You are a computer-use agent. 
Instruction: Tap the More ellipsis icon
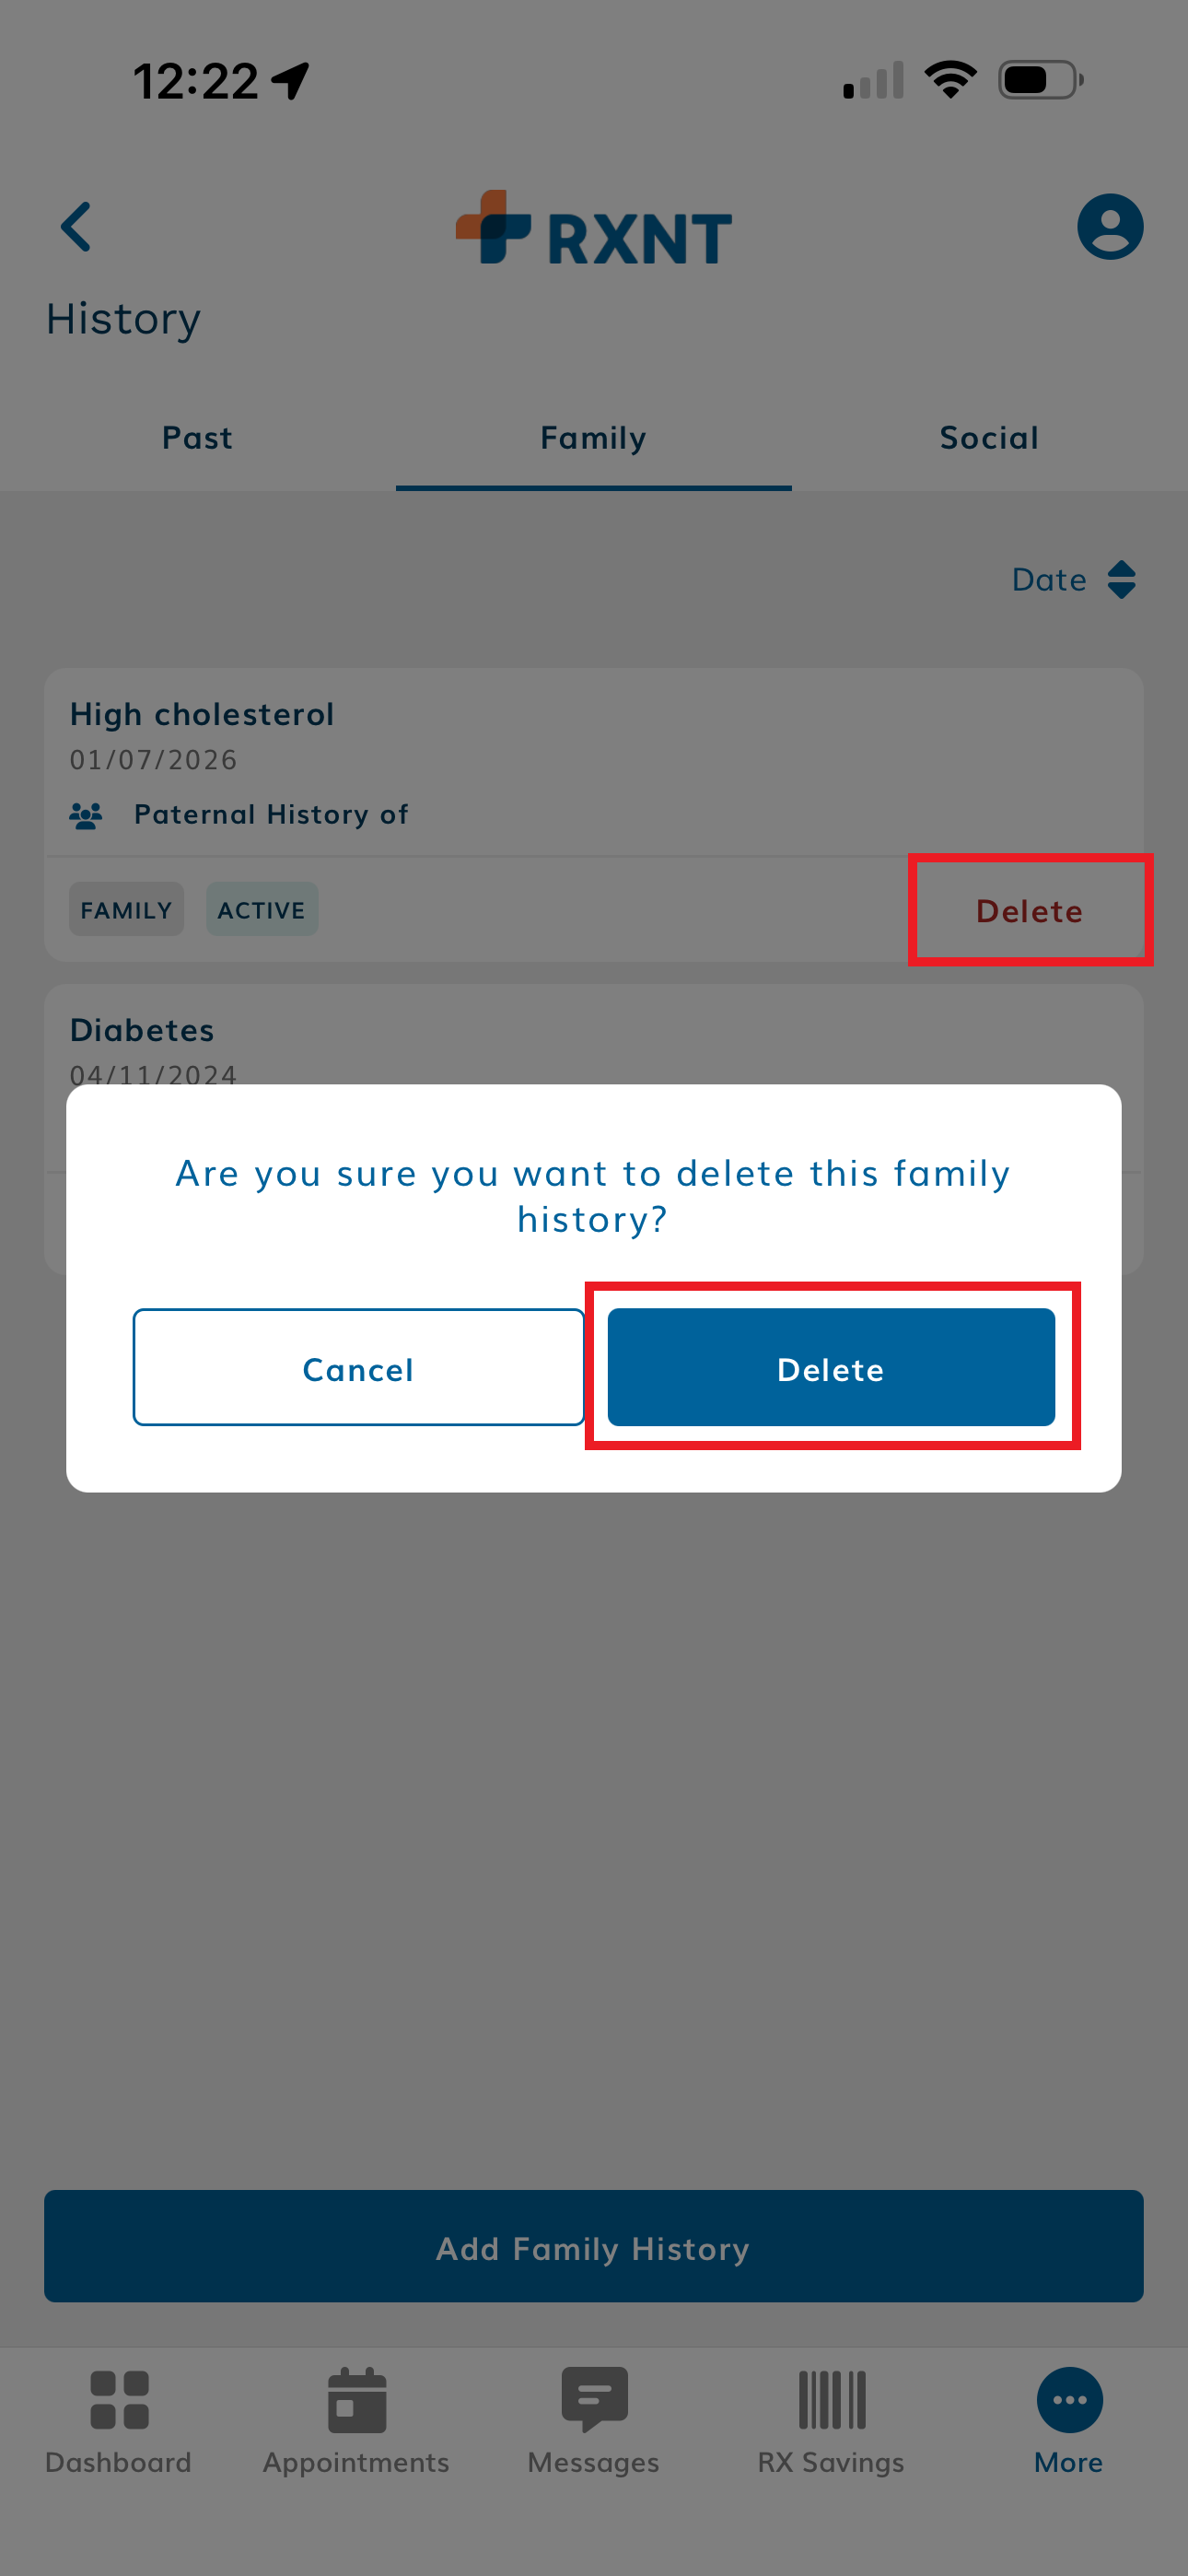1068,2399
